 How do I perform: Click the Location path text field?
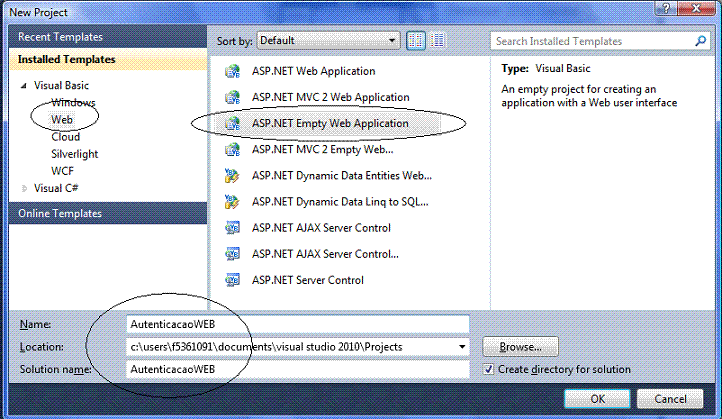291,347
